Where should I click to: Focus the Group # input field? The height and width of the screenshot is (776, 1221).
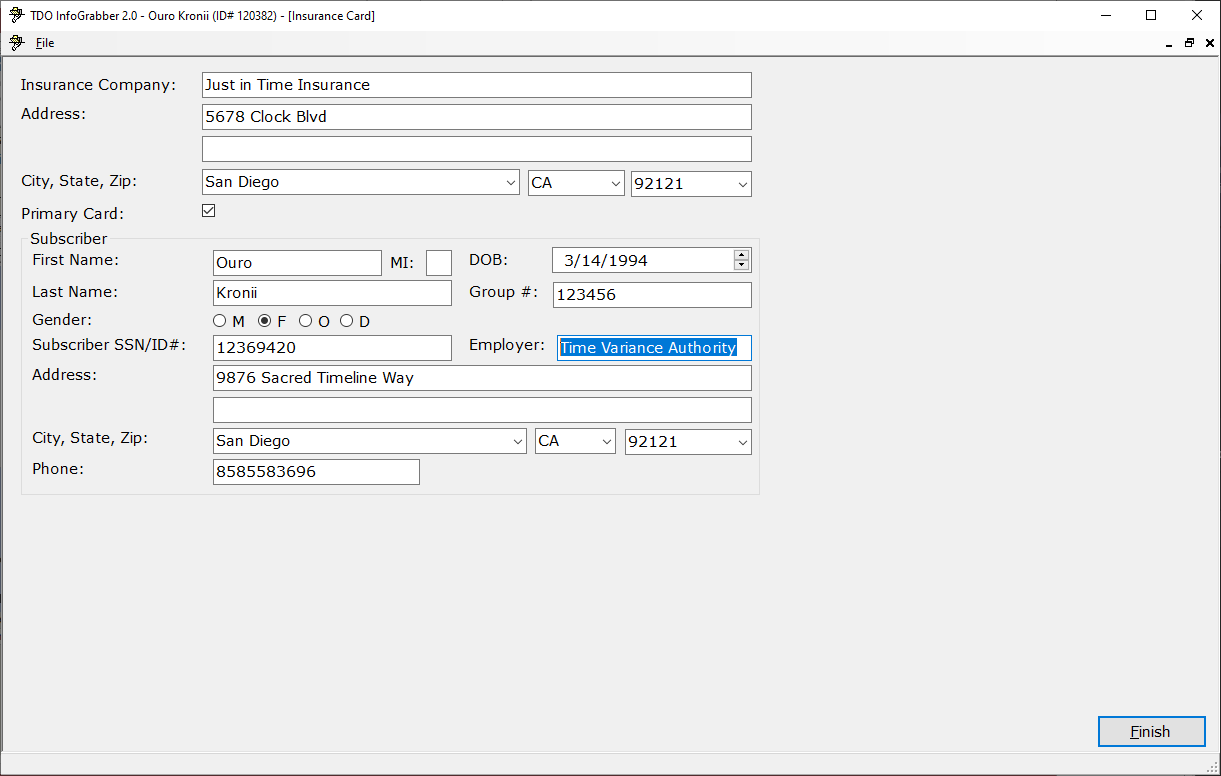(x=651, y=295)
